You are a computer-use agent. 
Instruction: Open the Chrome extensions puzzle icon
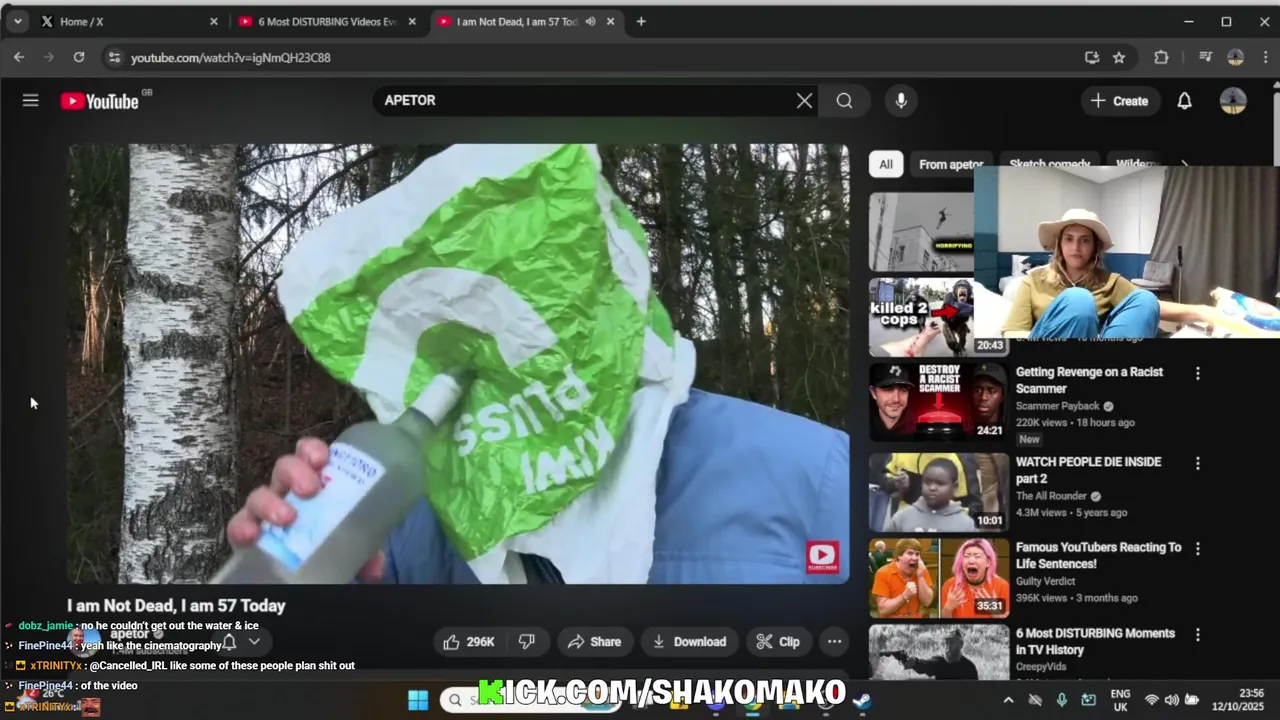click(1161, 57)
